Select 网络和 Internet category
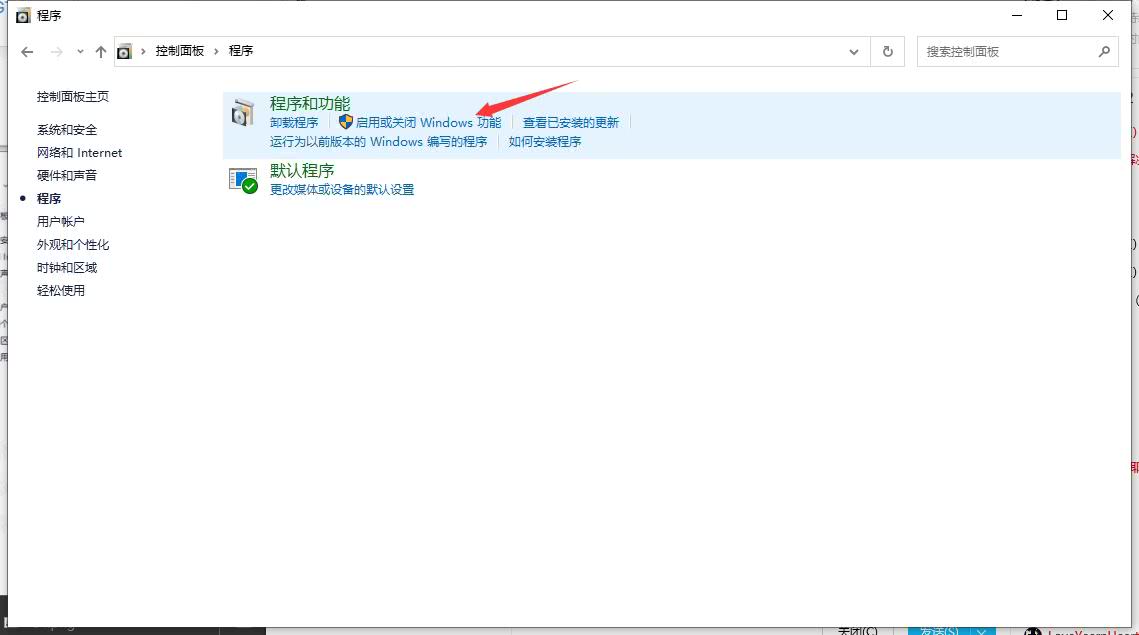 [x=79, y=153]
